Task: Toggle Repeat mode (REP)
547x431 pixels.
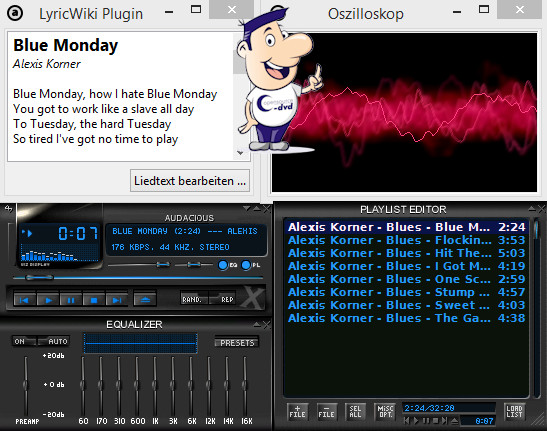Action: point(222,299)
